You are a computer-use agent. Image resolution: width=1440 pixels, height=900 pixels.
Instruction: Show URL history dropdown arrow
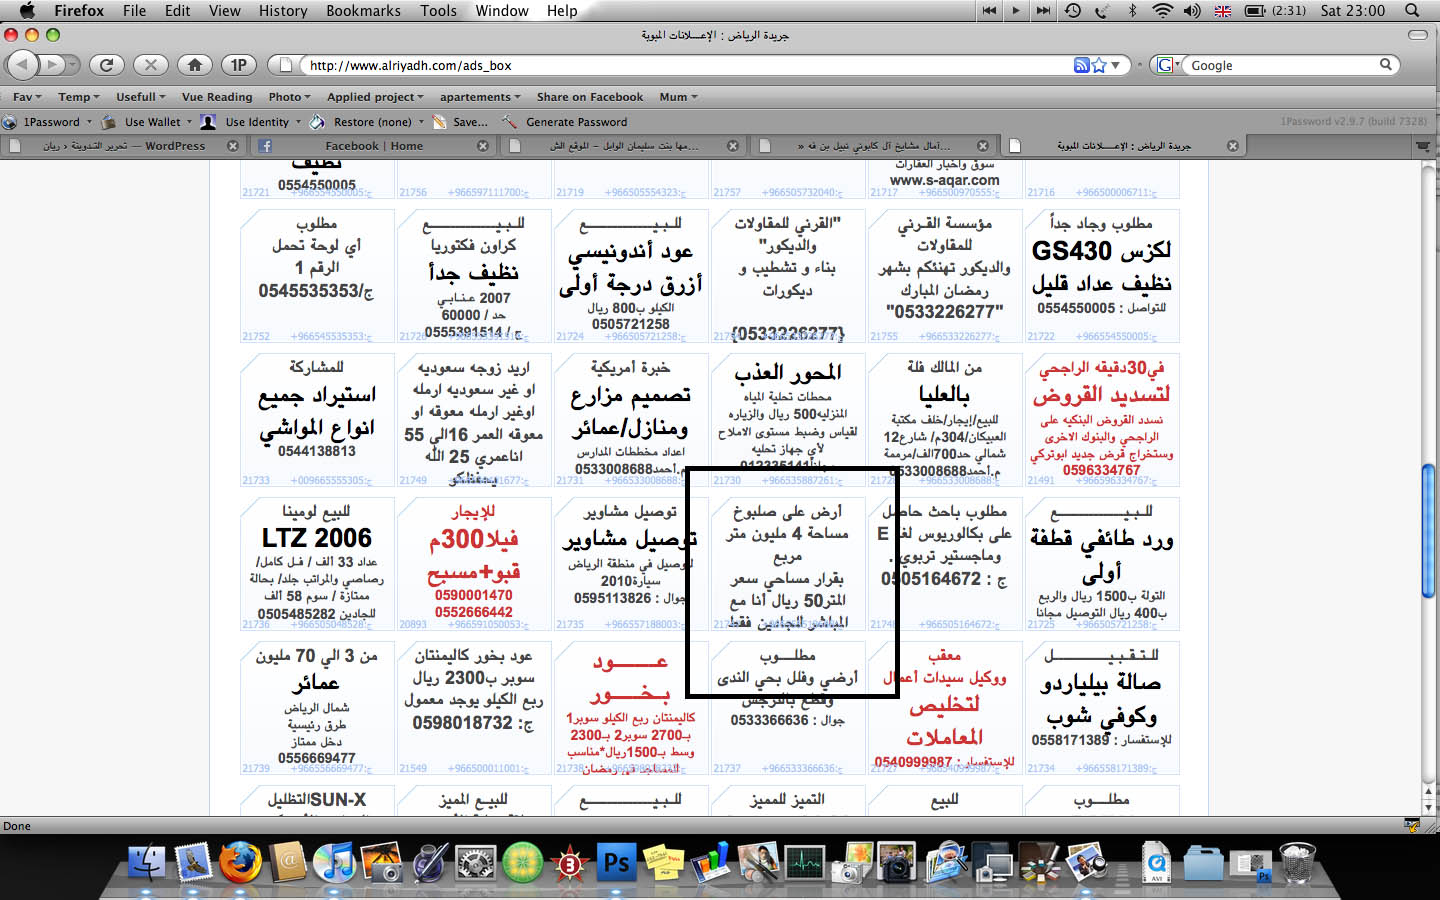[1115, 65]
